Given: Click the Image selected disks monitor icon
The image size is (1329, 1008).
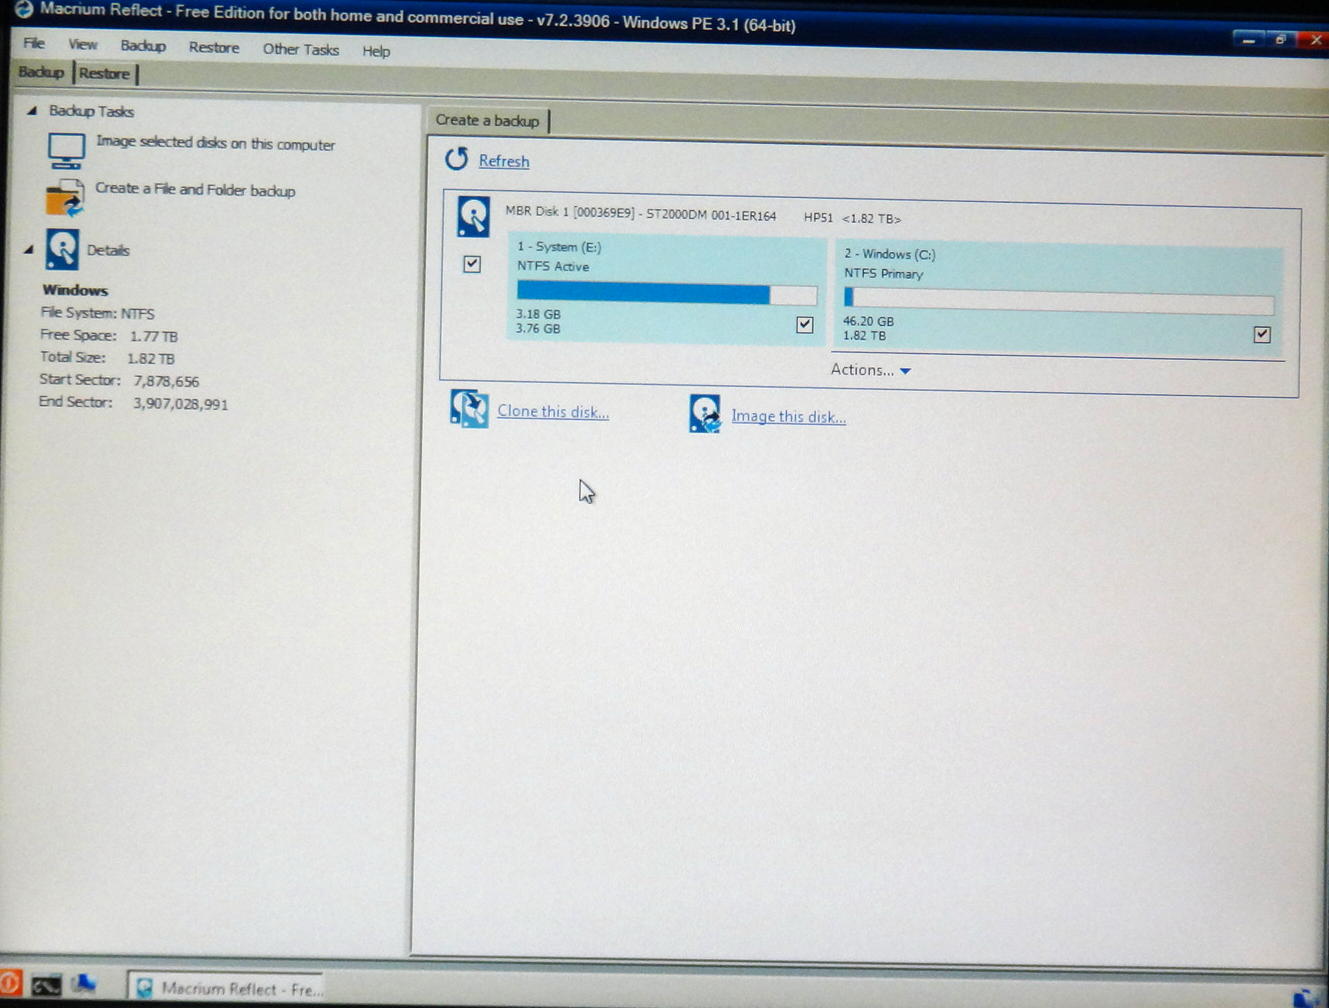Looking at the screenshot, I should point(66,150).
